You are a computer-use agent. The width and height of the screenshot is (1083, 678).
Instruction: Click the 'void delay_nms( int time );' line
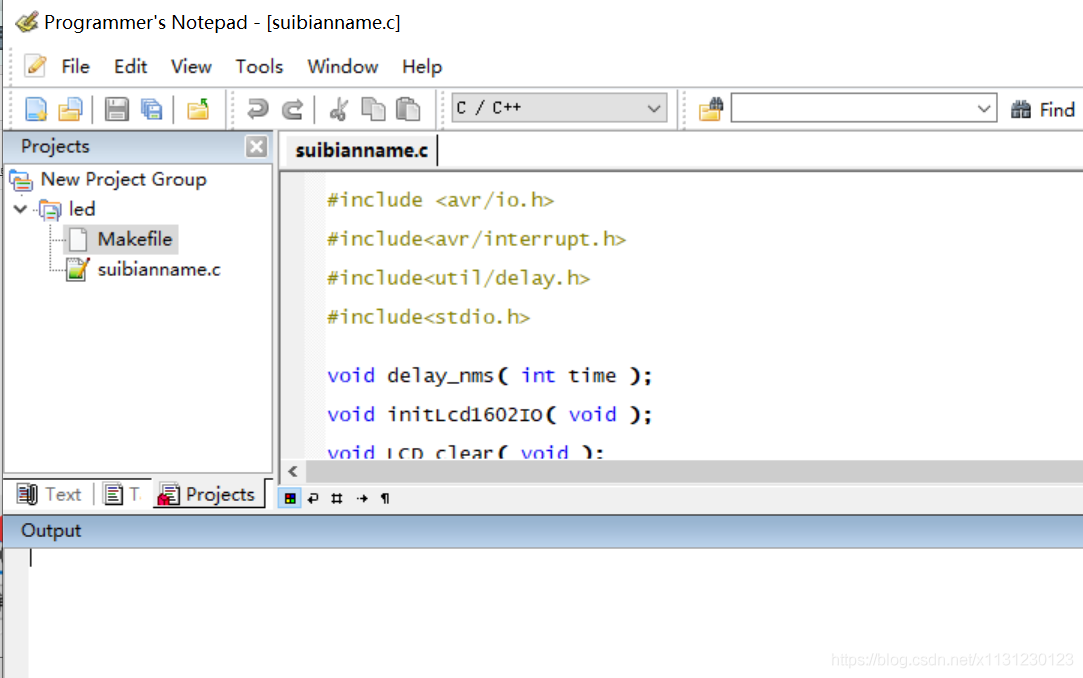point(490,376)
